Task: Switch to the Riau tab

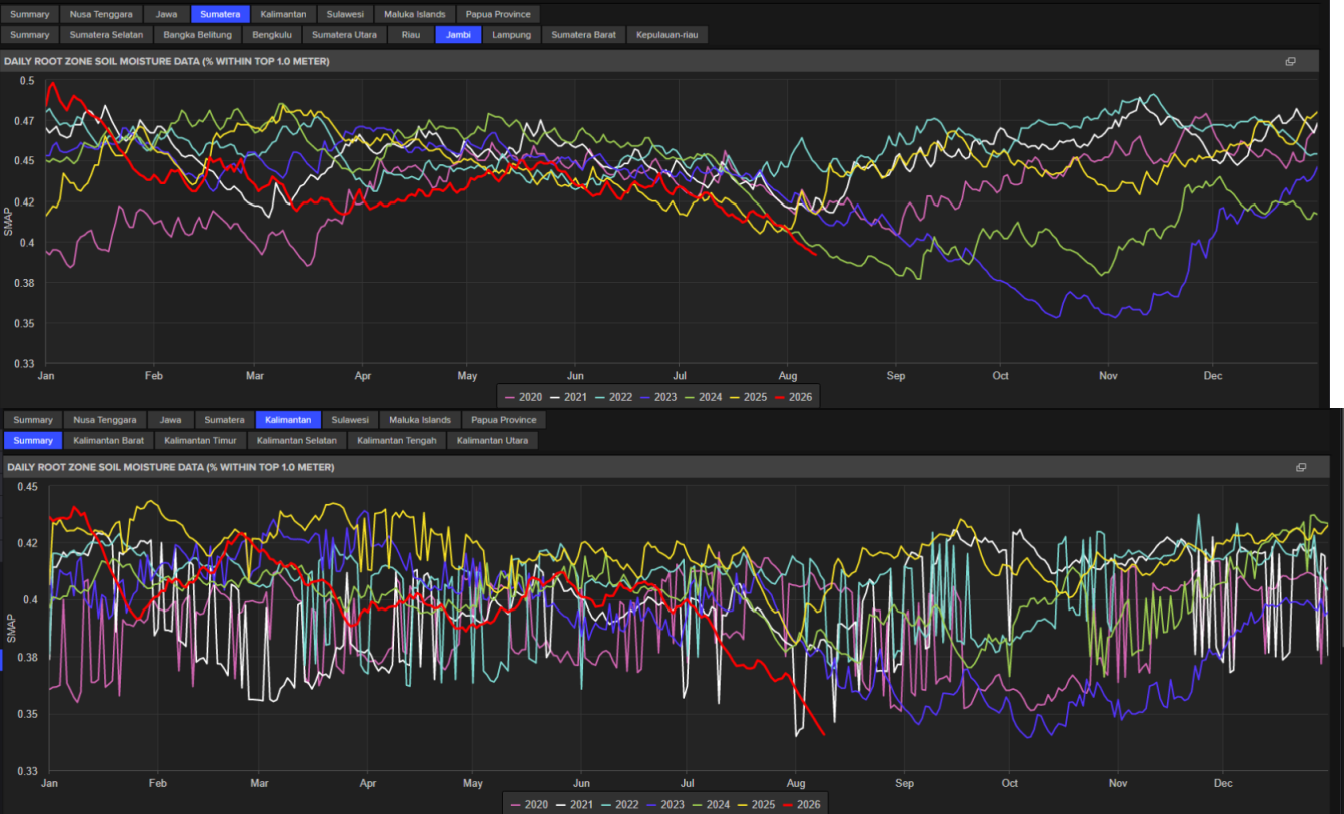Action: 410,35
